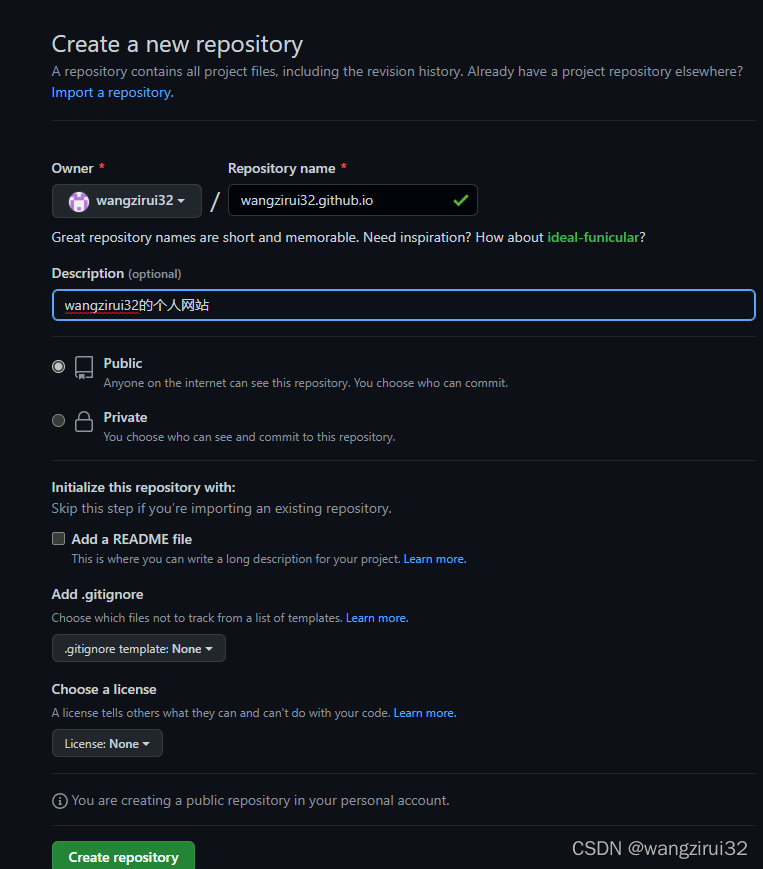Image resolution: width=763 pixels, height=869 pixels.
Task: Click the Public repository book icon
Action: [x=84, y=367]
